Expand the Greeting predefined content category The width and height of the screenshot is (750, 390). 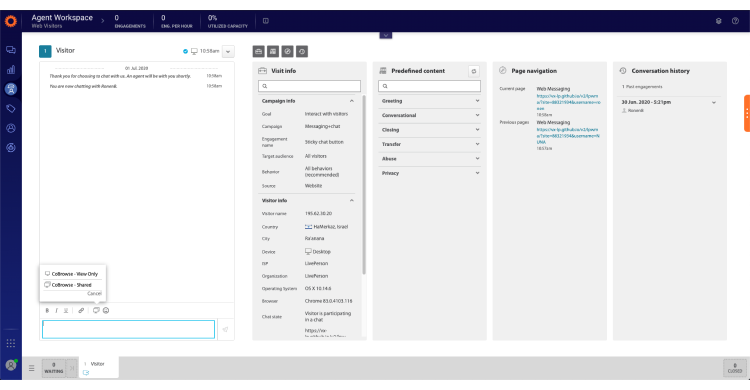[x=430, y=101]
